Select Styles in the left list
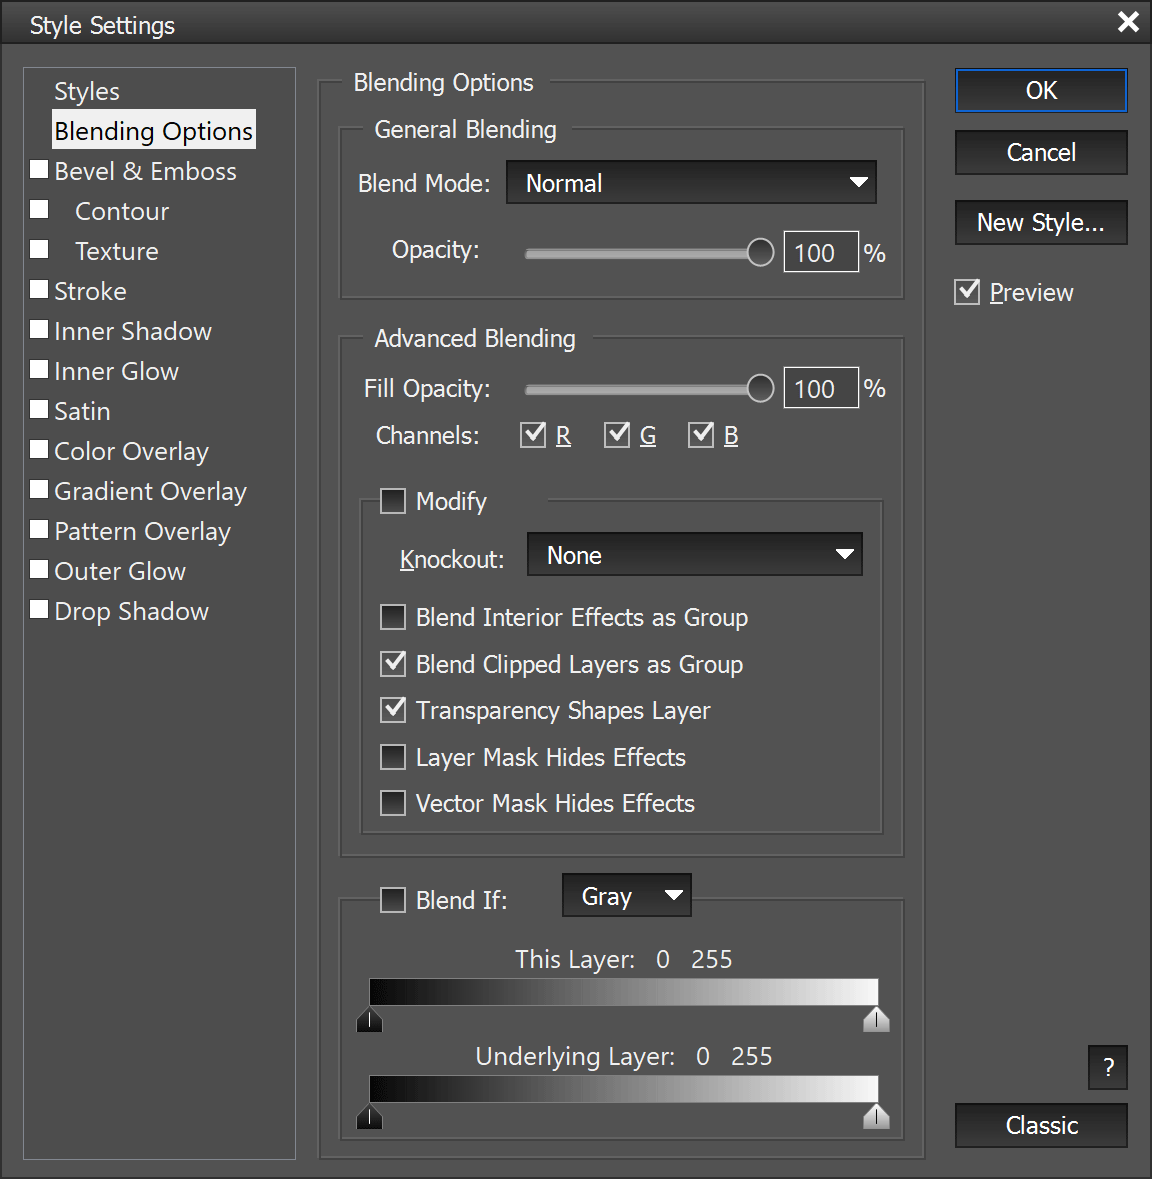The image size is (1152, 1179). (x=87, y=91)
